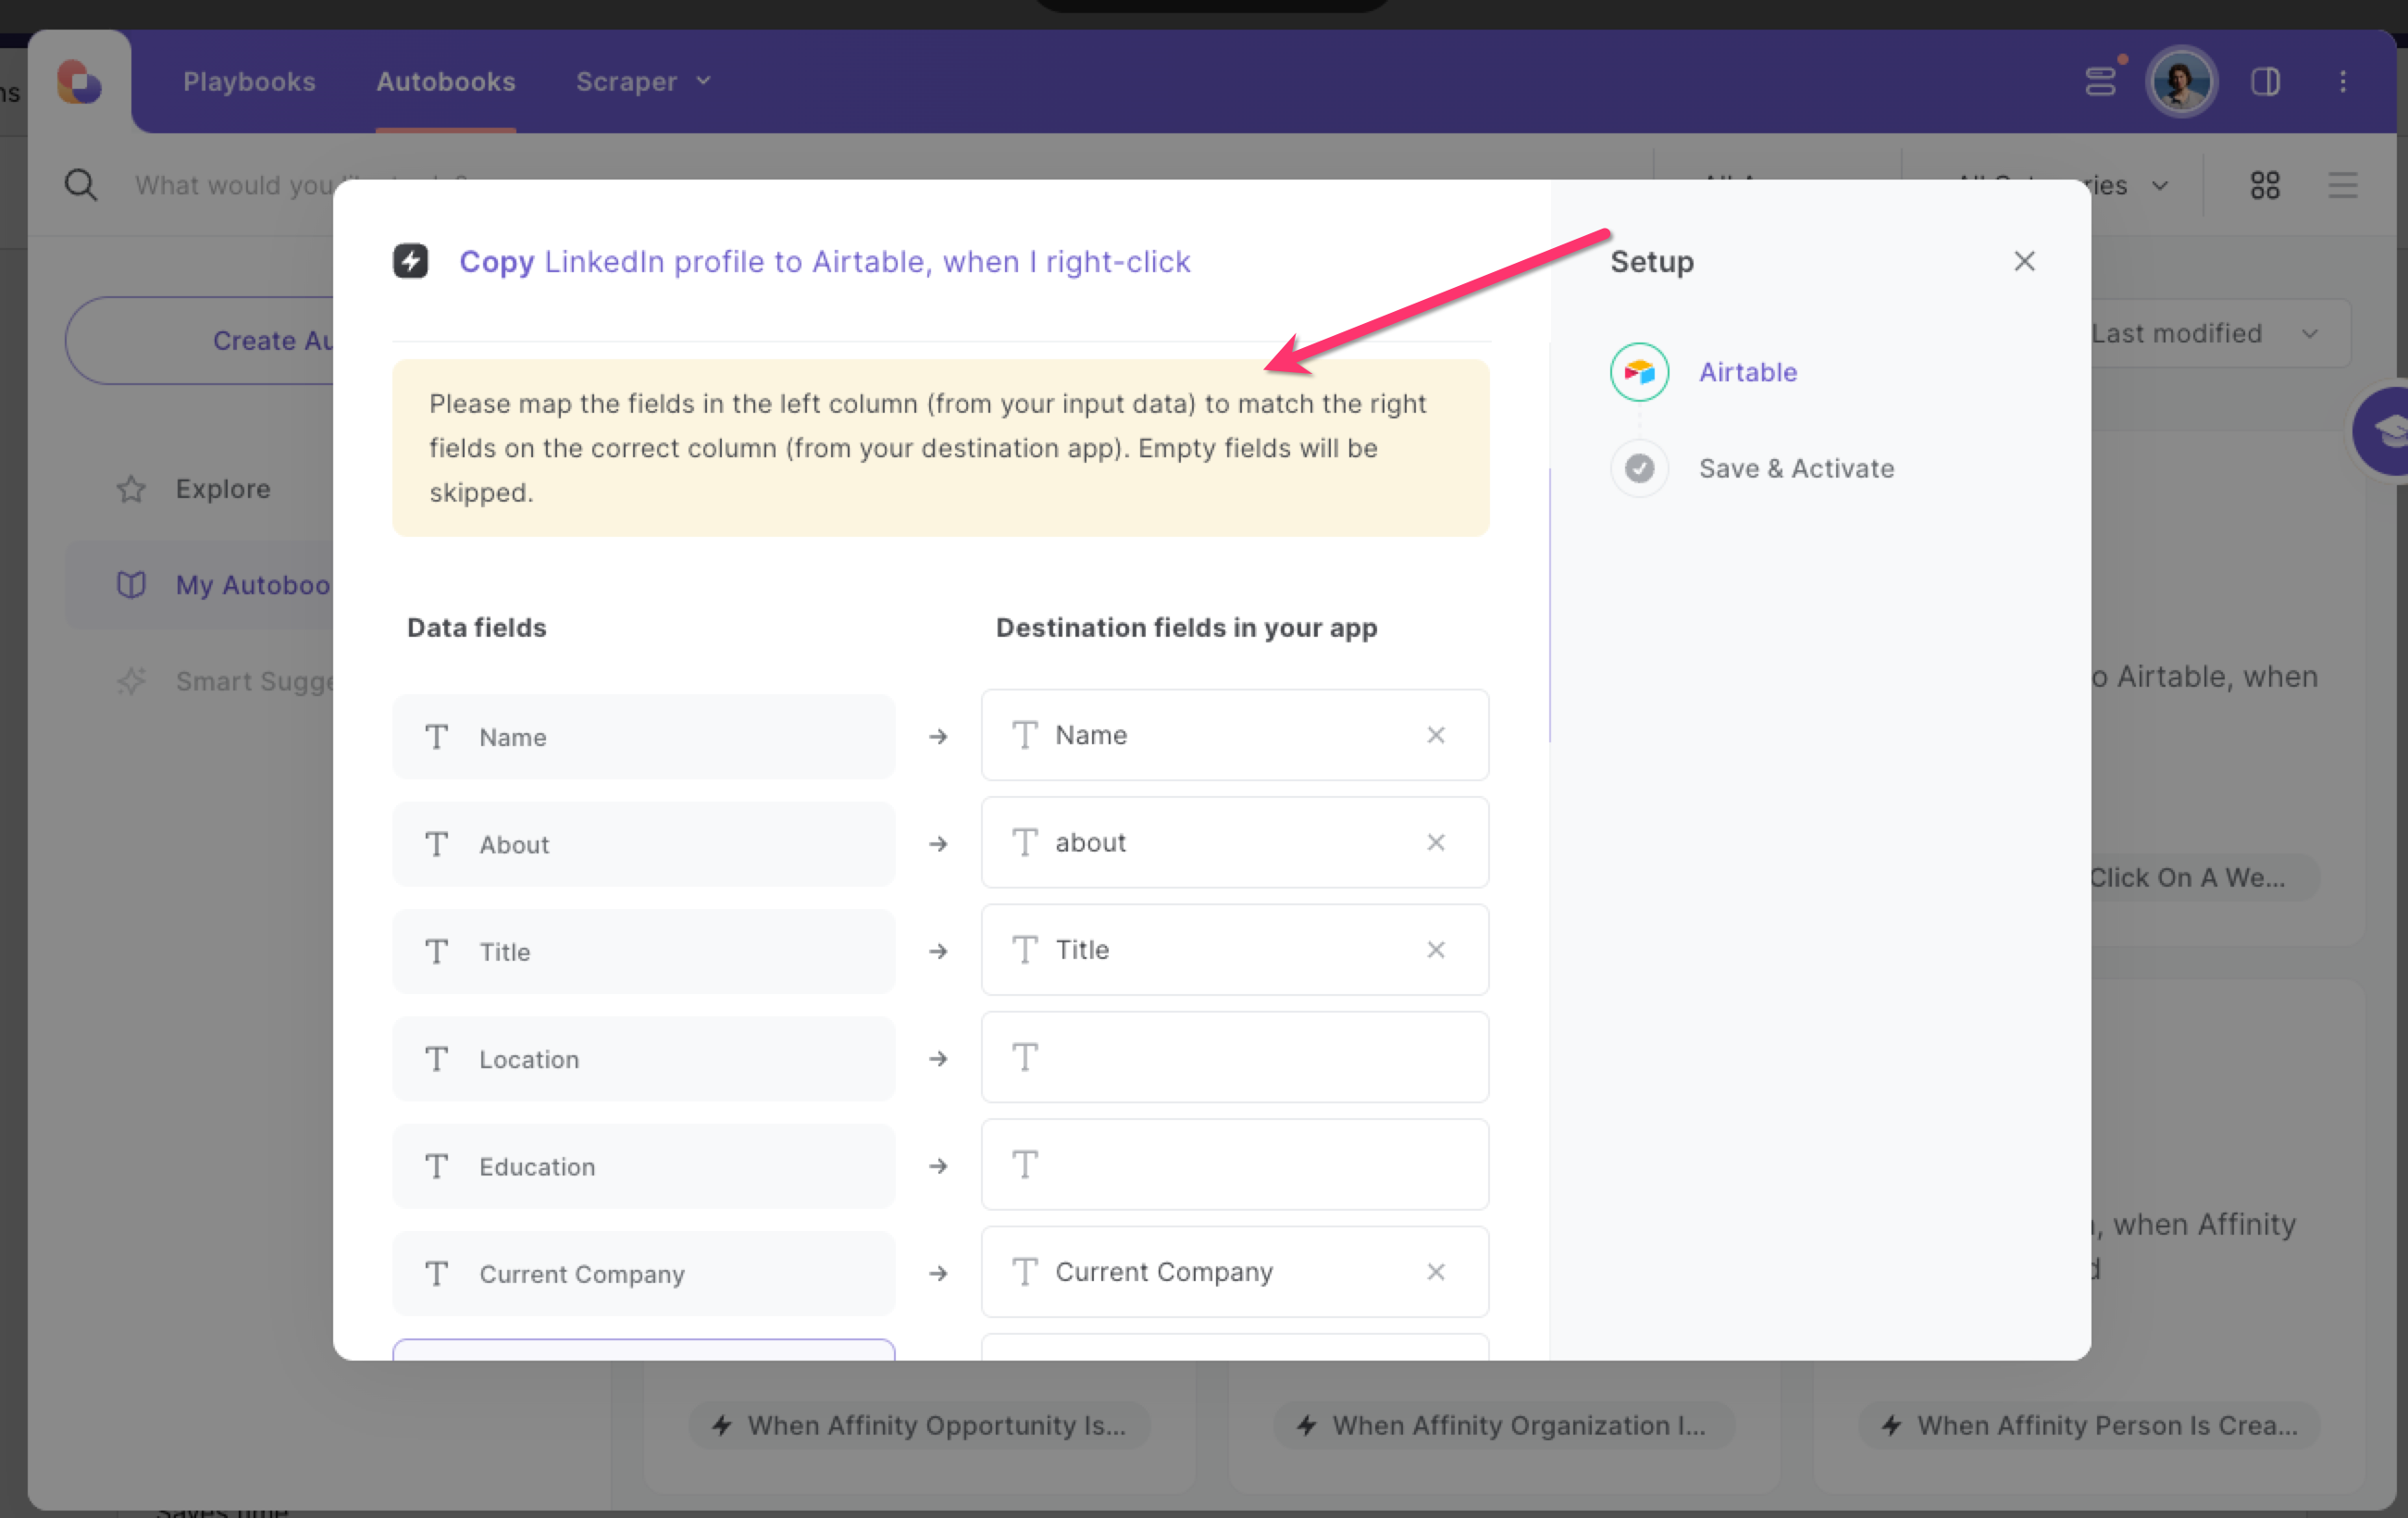
Task: Click the search magnifier icon
Action: tap(81, 185)
